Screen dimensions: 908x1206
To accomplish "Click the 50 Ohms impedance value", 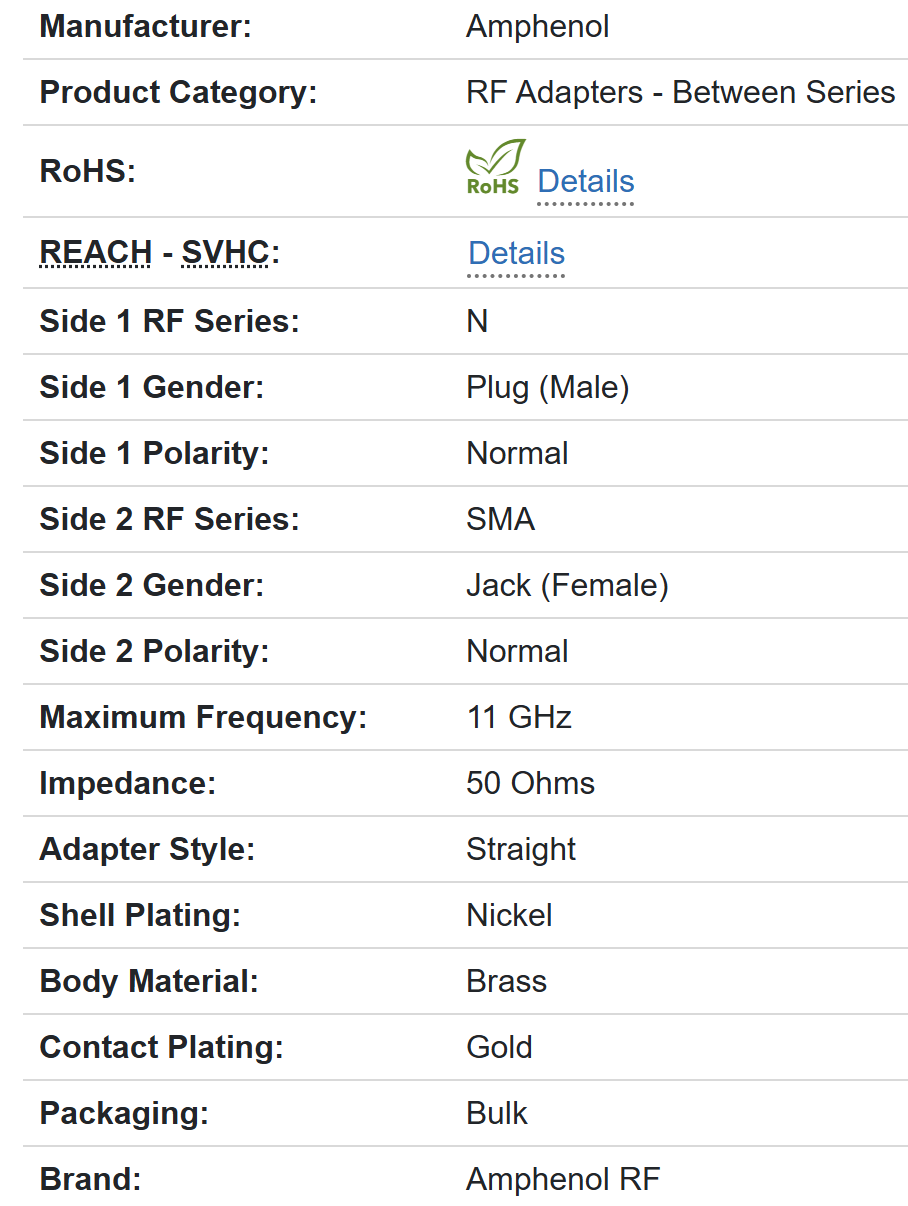I will point(530,784).
